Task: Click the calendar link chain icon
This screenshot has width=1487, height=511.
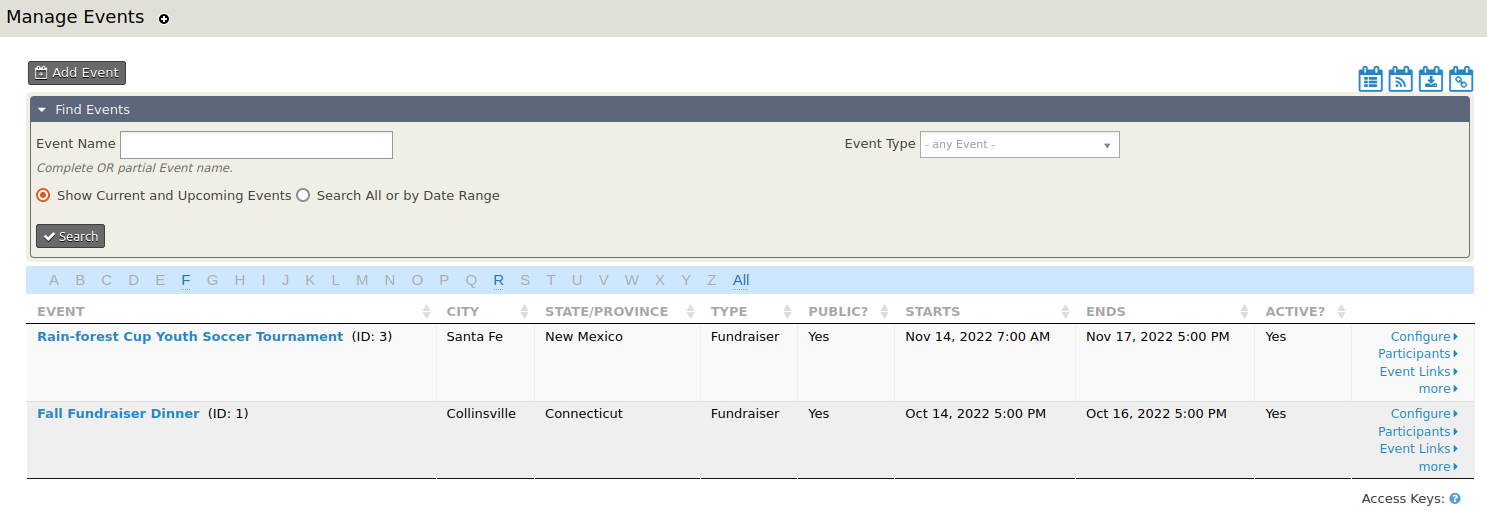Action: [x=1461, y=80]
